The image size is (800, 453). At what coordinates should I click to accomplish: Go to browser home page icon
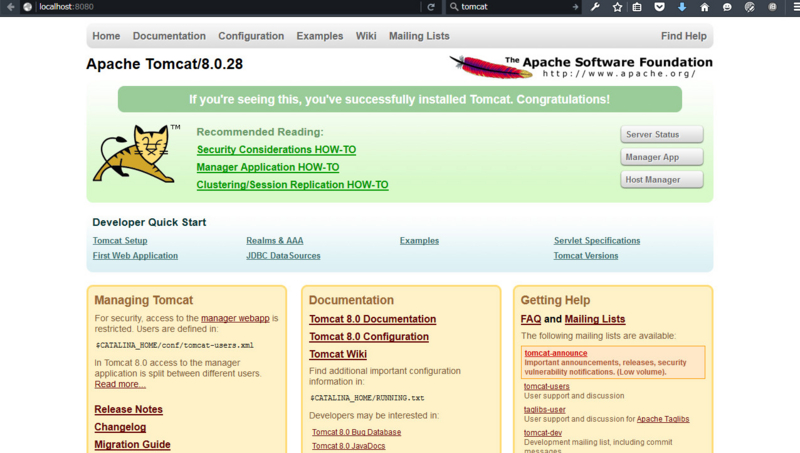pyautogui.click(x=705, y=7)
